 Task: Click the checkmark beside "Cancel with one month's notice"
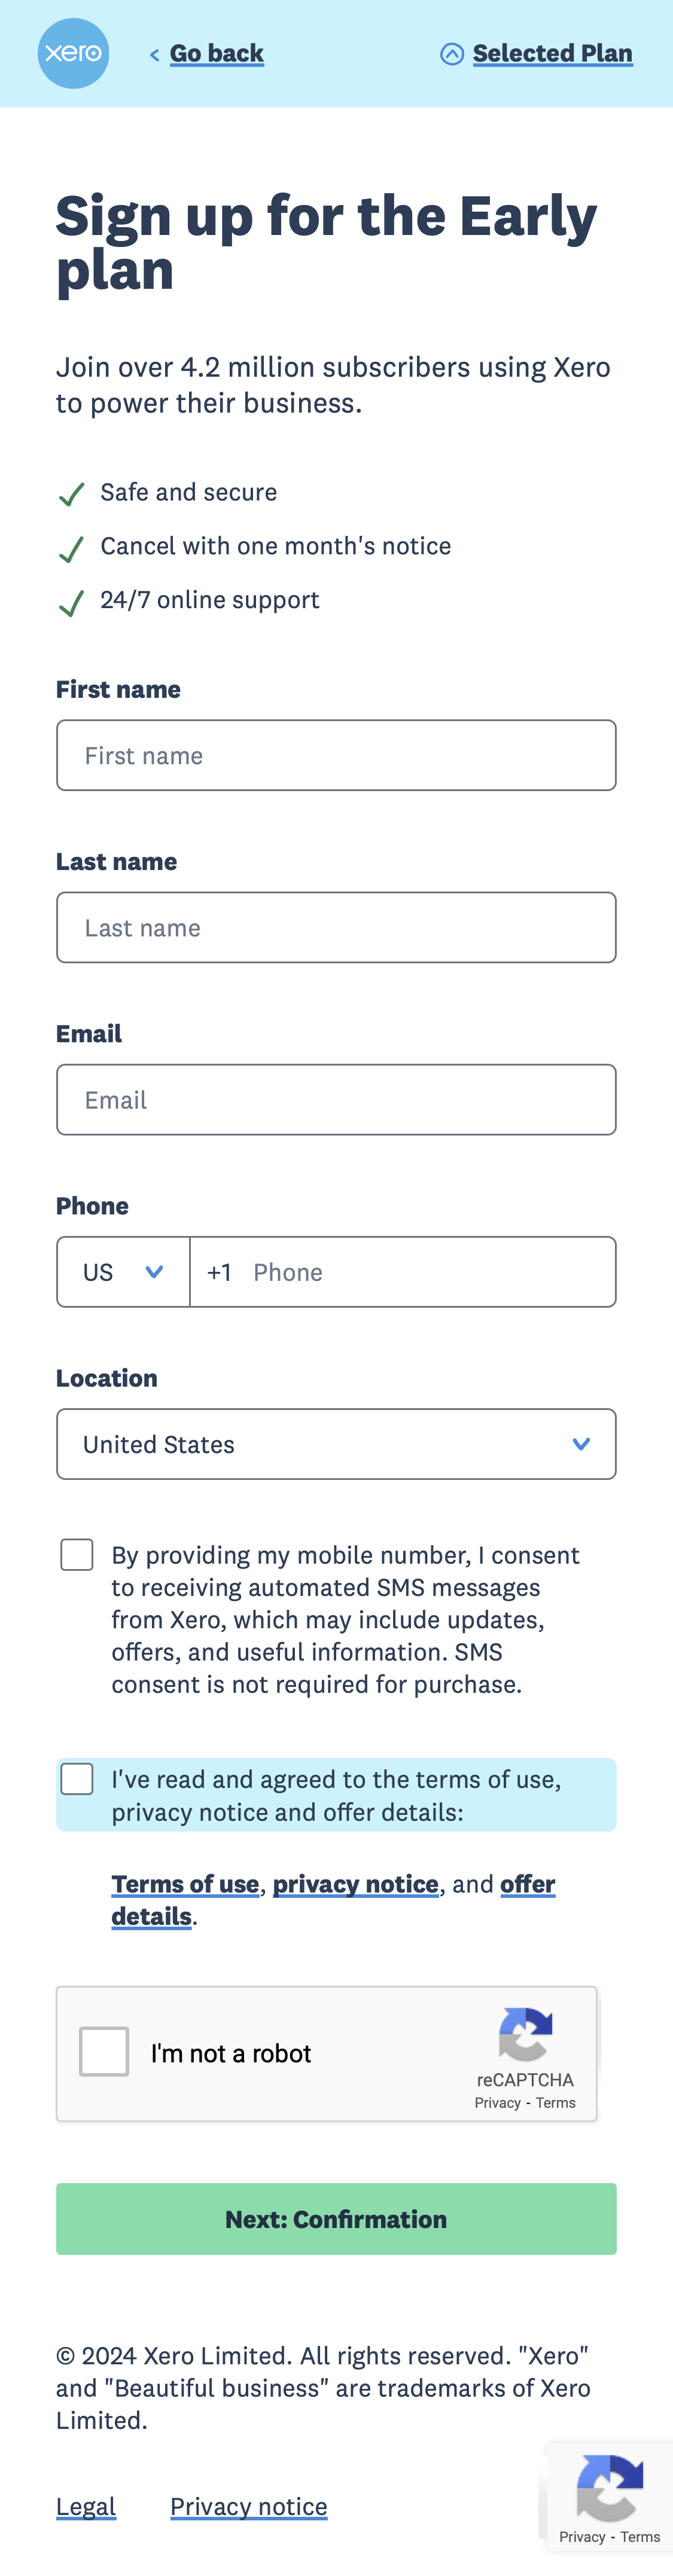[70, 548]
